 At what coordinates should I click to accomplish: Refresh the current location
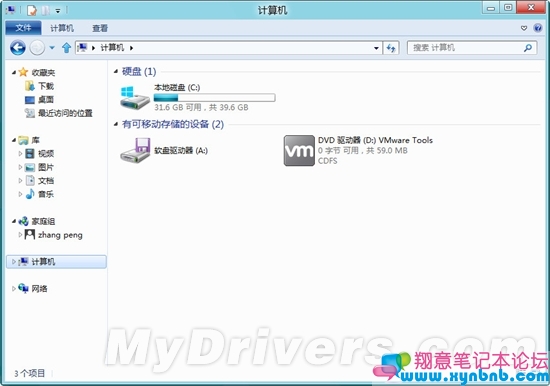coord(391,48)
